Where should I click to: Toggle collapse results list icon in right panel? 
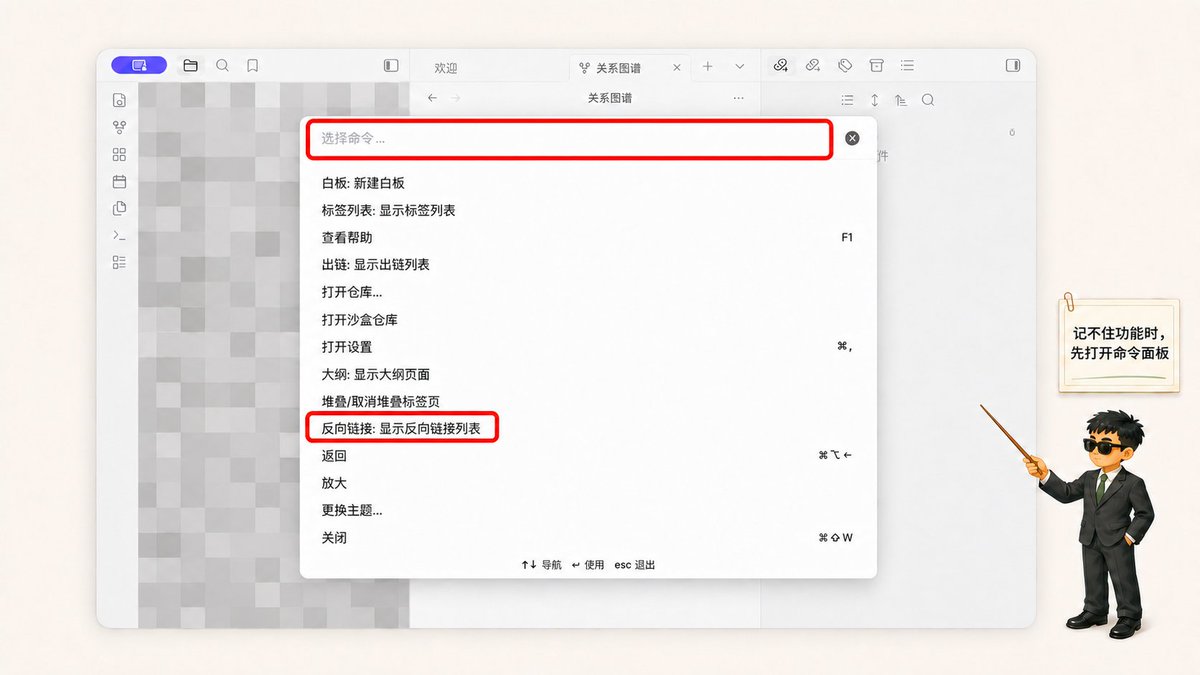pyautogui.click(x=848, y=100)
